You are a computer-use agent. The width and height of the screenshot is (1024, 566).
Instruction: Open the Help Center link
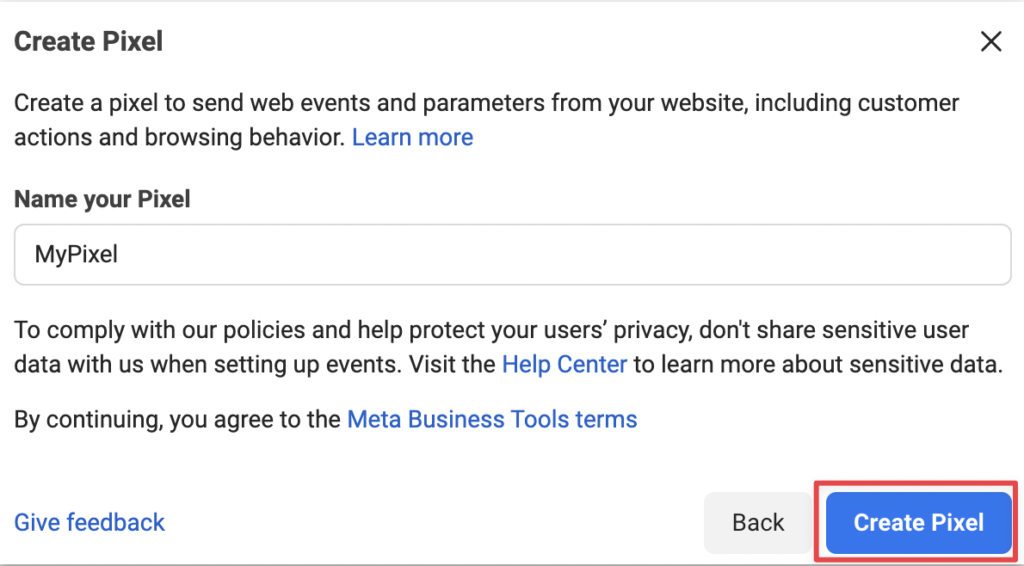[564, 364]
